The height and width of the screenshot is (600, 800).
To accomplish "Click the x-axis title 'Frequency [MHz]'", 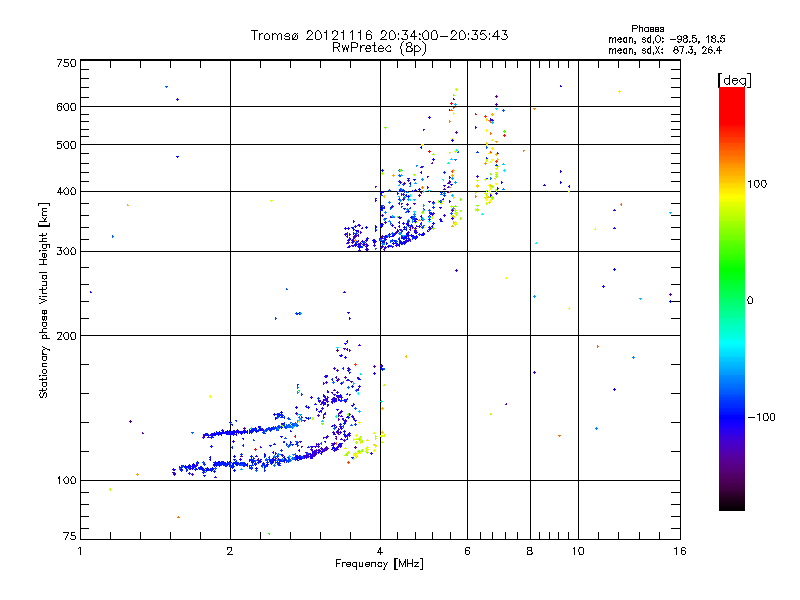I will [379, 564].
